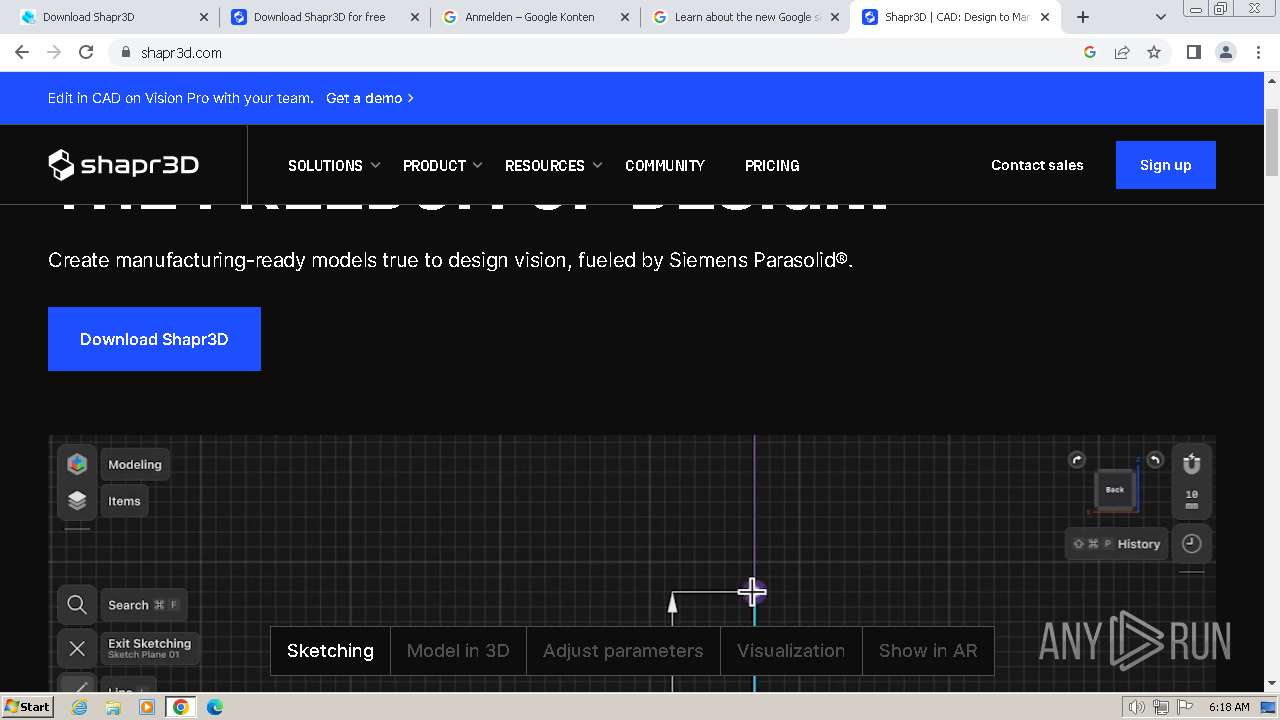This screenshot has height=720, width=1280.
Task: Open File Explorer from the taskbar
Action: (113, 707)
